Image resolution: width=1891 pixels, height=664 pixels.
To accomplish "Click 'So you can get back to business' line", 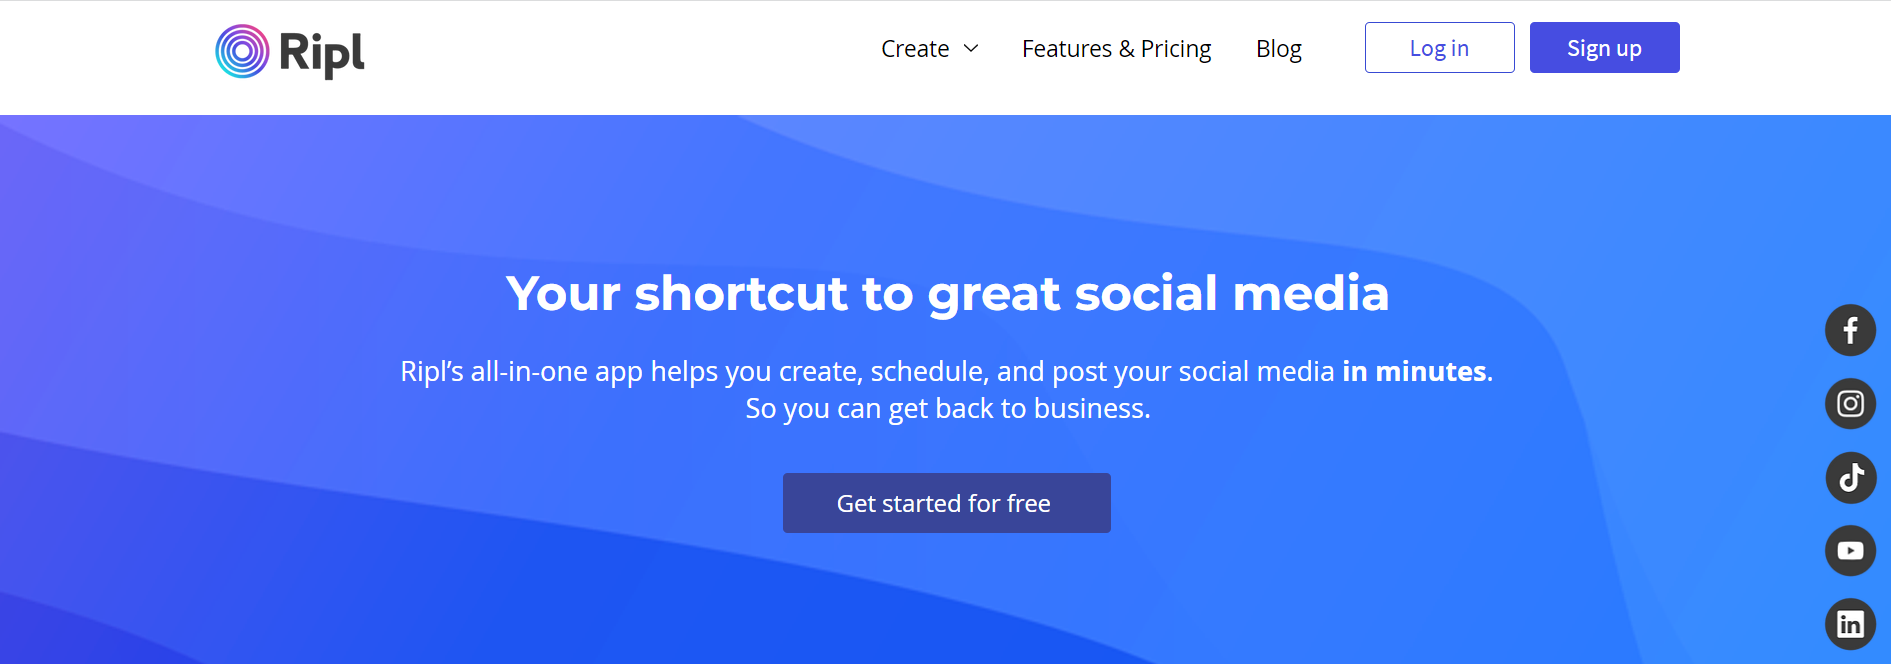I will [948, 409].
